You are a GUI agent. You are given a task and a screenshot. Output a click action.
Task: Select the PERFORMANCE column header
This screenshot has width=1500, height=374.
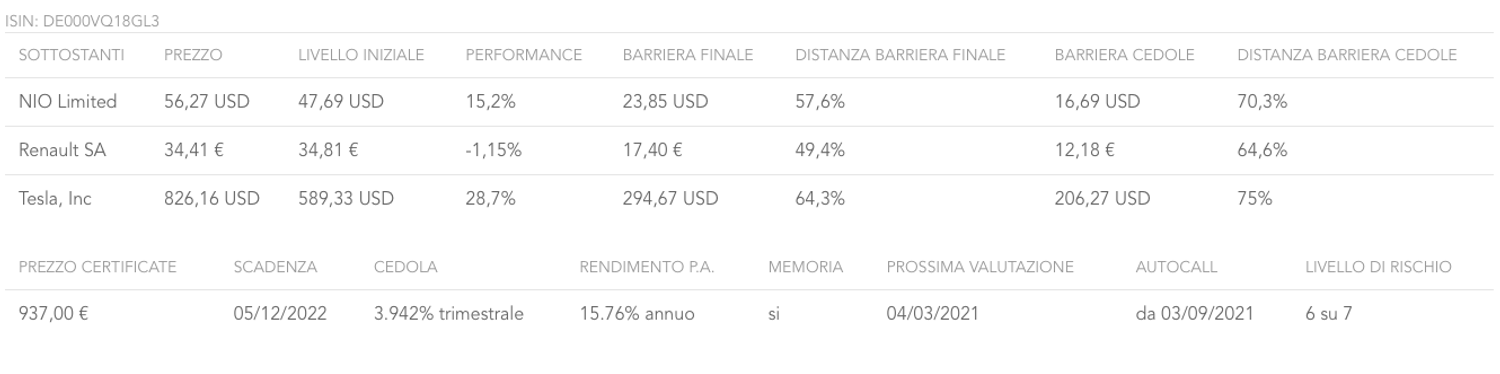tap(524, 55)
